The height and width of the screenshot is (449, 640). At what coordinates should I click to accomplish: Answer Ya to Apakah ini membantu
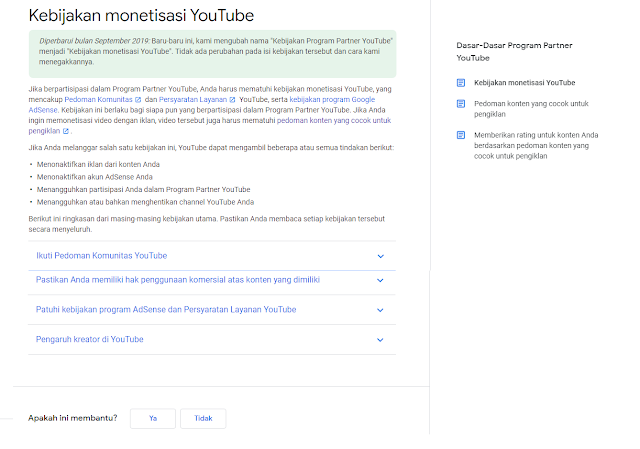pos(153,418)
